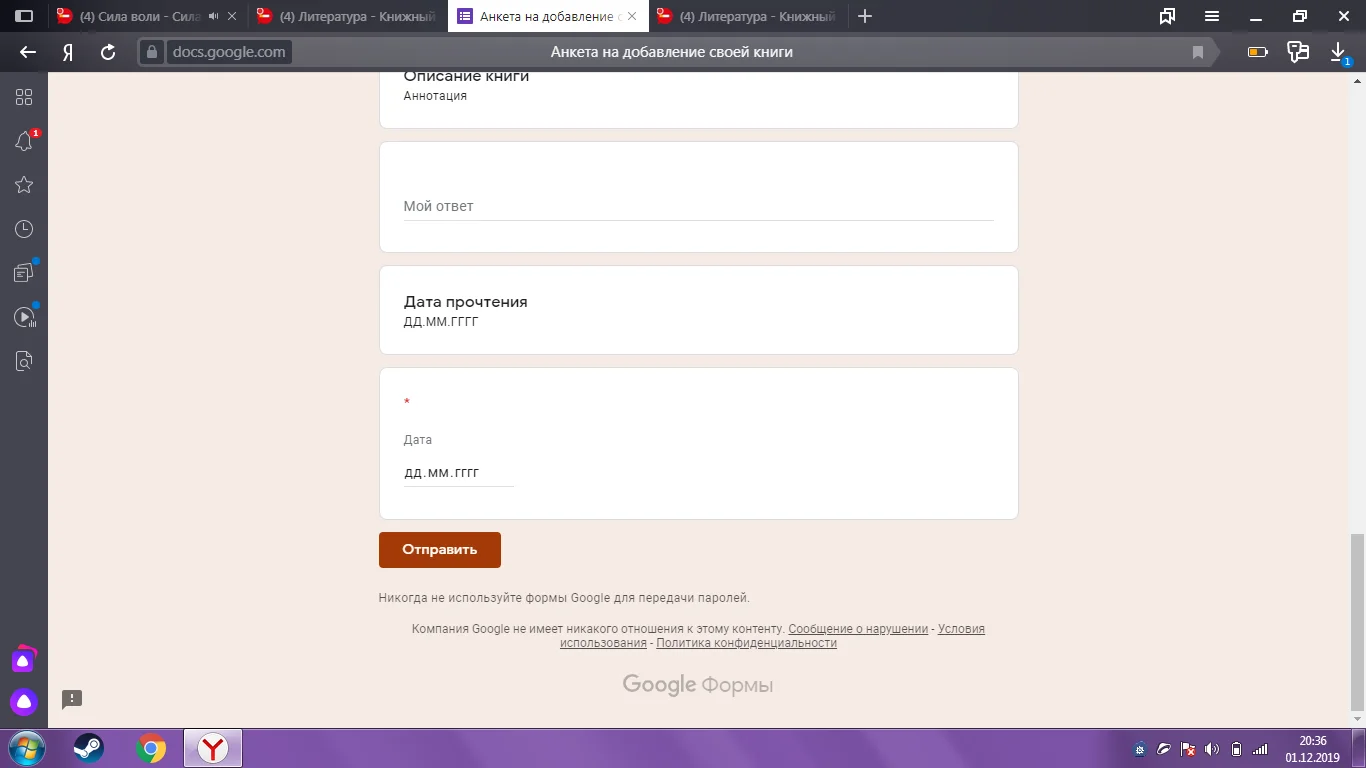
Task: Click the 'ДД.ММ.ГГГГ' date input field
Action: (458, 473)
